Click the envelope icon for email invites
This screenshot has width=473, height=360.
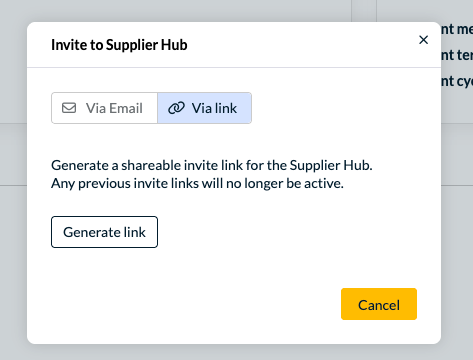69,108
